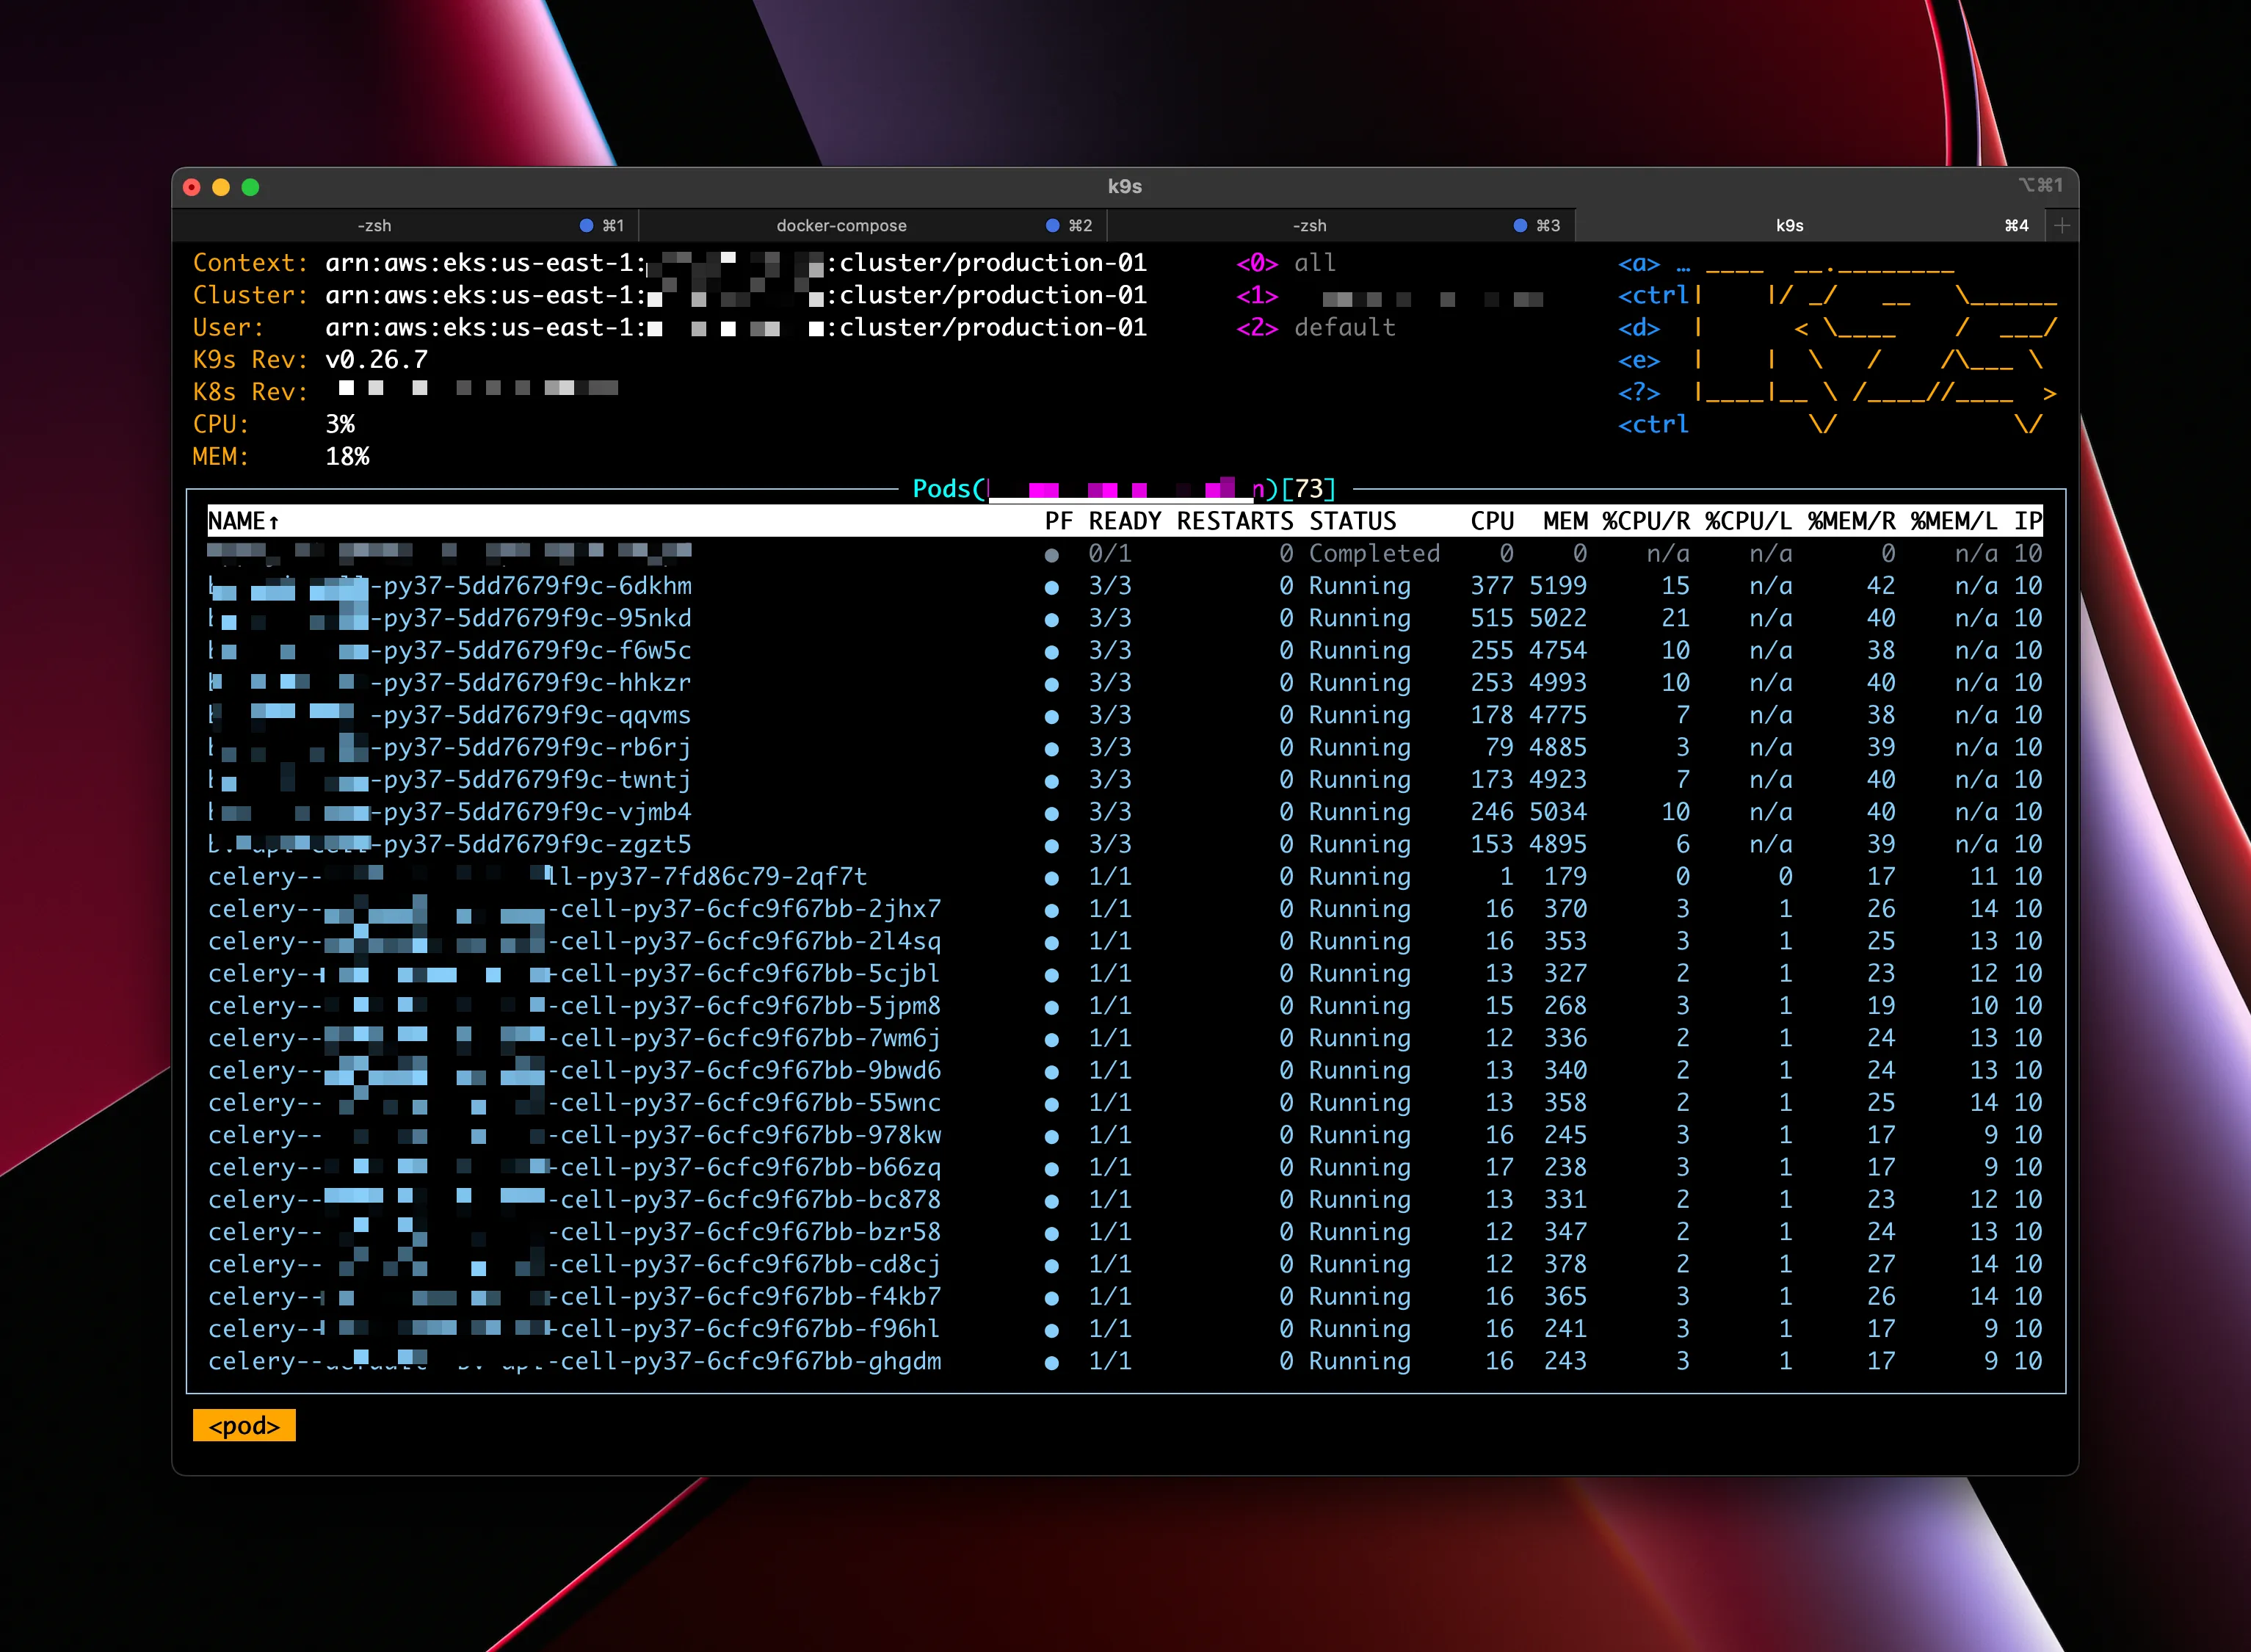
Task: Click port-forward dot for pod ending ghgdm
Action: pos(1052,1363)
